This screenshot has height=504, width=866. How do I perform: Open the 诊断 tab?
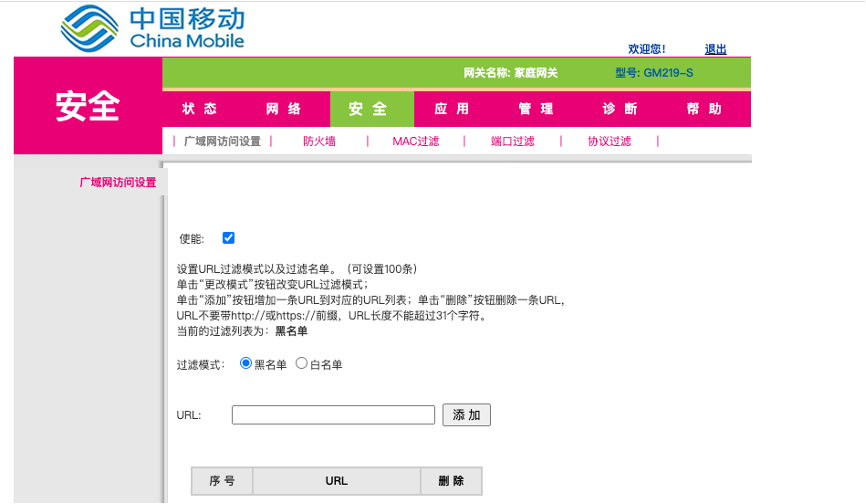[620, 109]
